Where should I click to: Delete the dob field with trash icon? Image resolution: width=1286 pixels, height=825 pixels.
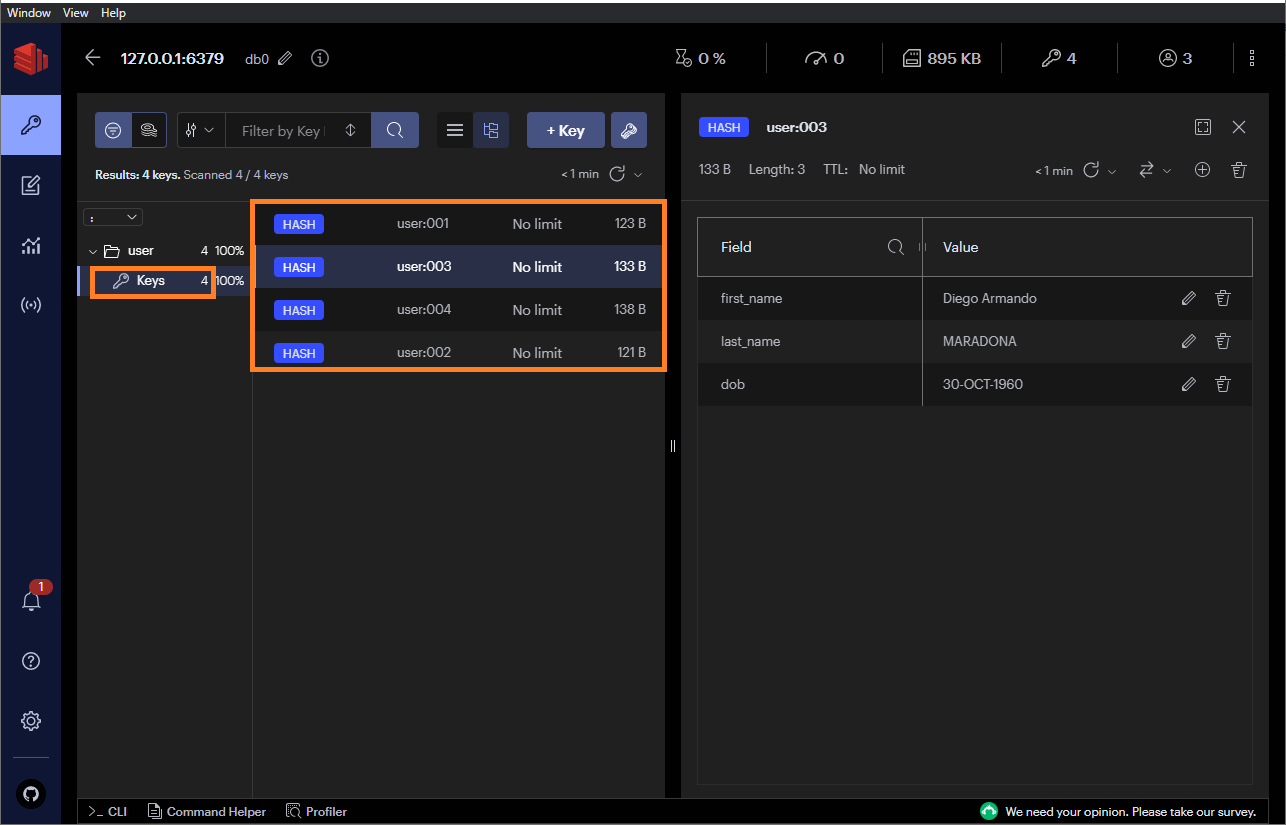[1222, 384]
